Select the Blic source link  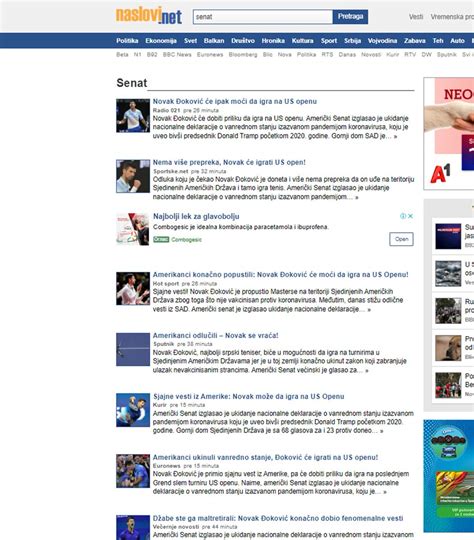[267, 54]
